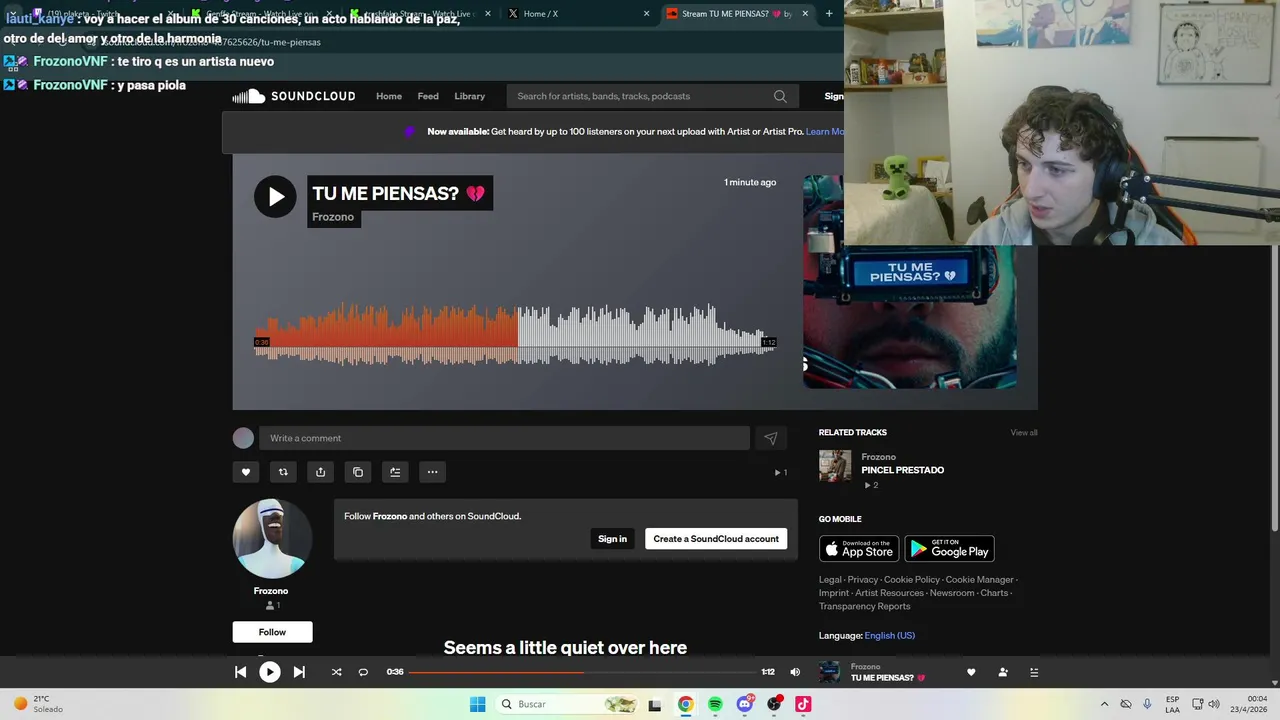Click the SoundCloud logo
This screenshot has width=1280, height=720.
point(294,96)
